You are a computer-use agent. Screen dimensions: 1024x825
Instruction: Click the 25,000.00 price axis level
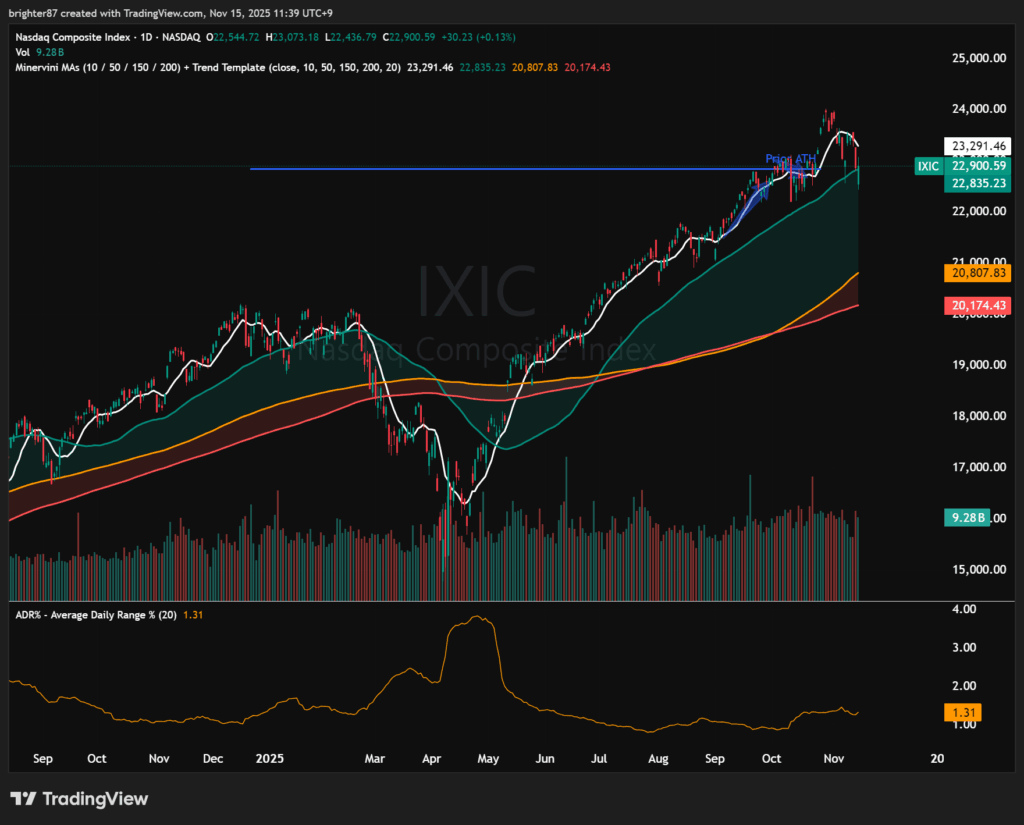pyautogui.click(x=977, y=58)
